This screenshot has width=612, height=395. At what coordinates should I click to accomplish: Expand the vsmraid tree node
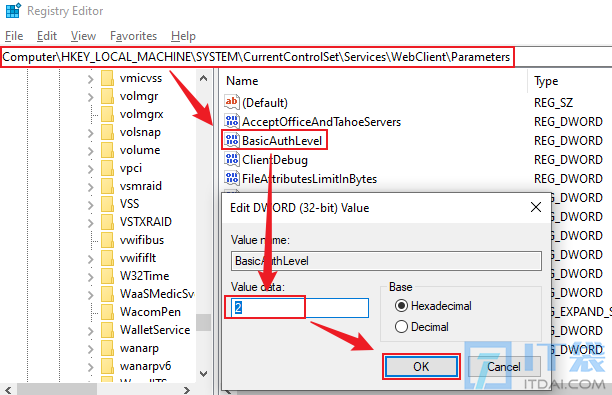[91, 187]
